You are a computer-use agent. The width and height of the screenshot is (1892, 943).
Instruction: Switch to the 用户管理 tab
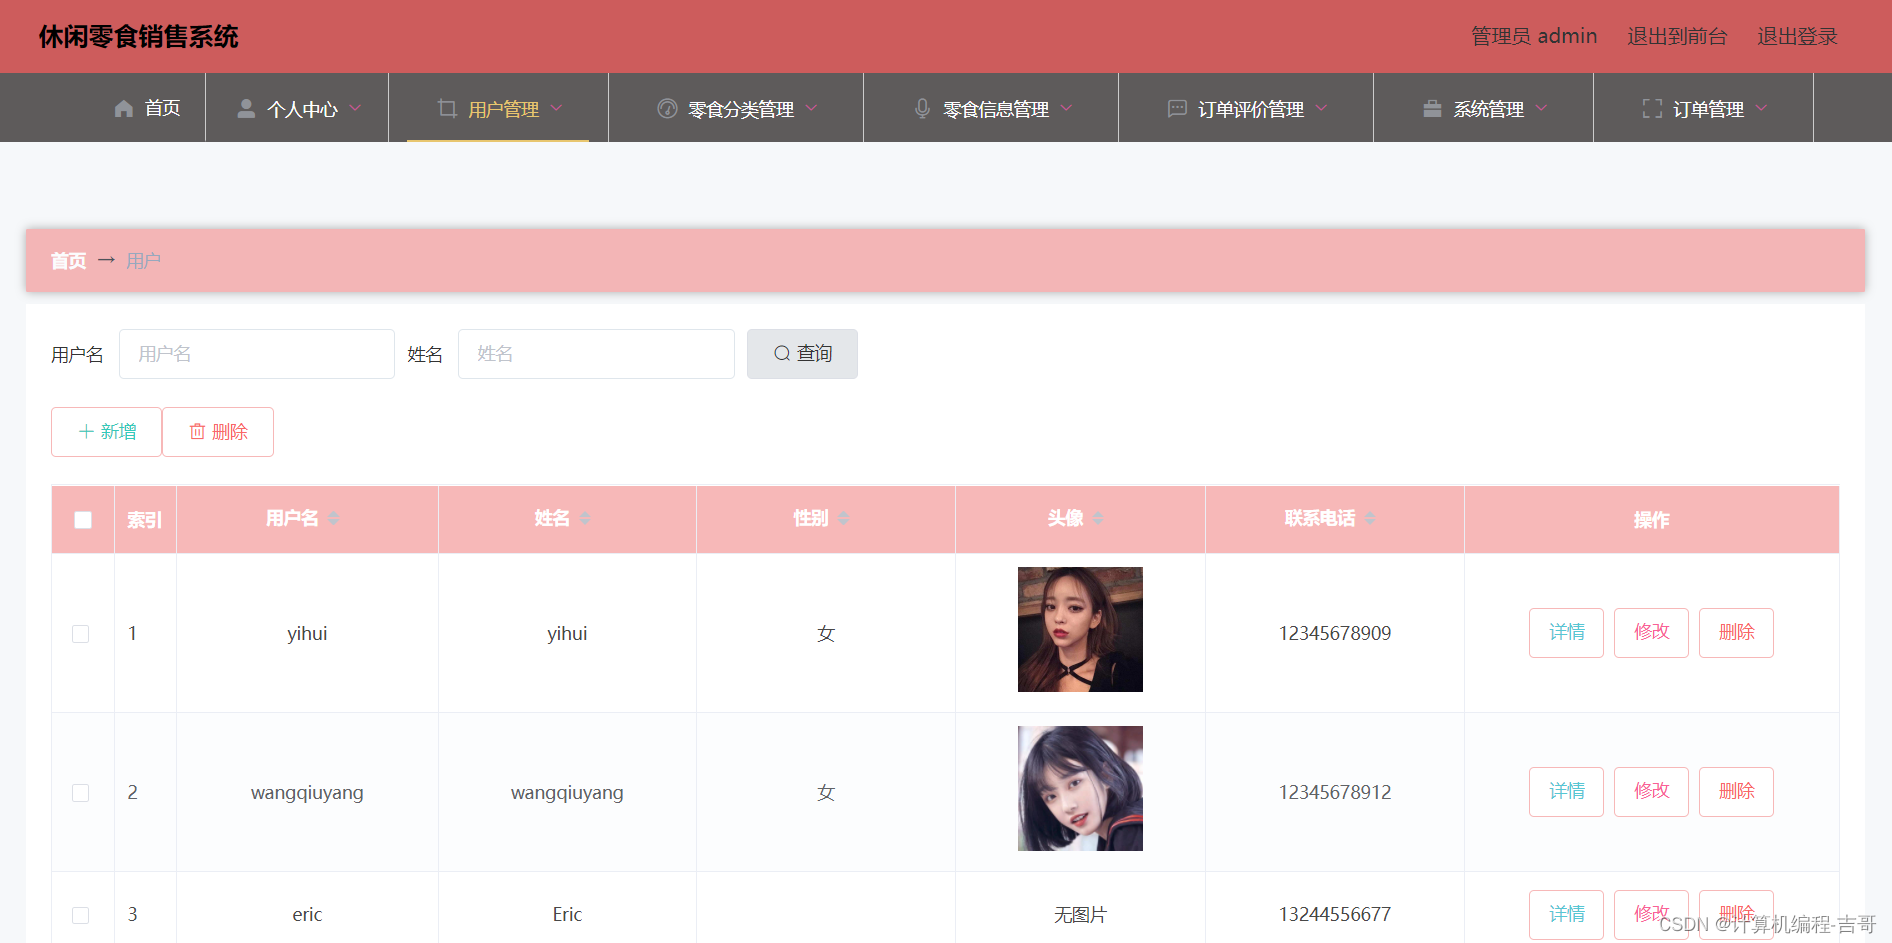[503, 108]
